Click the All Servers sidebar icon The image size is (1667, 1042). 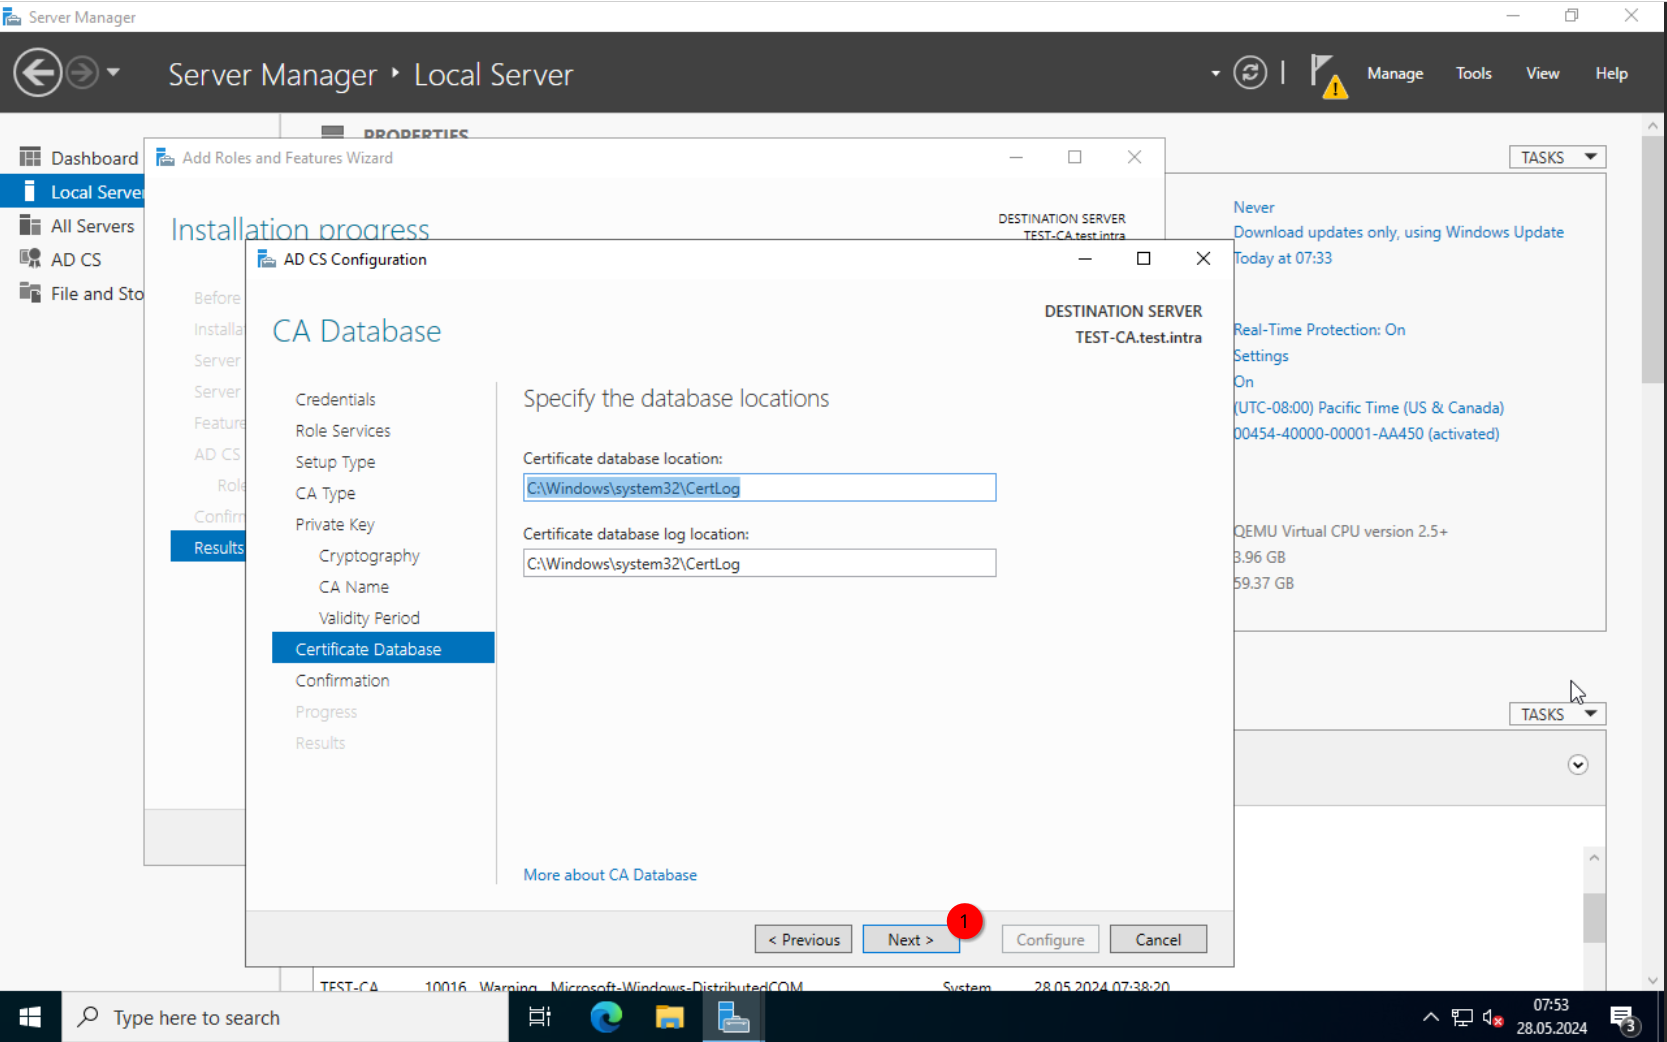click(30, 225)
